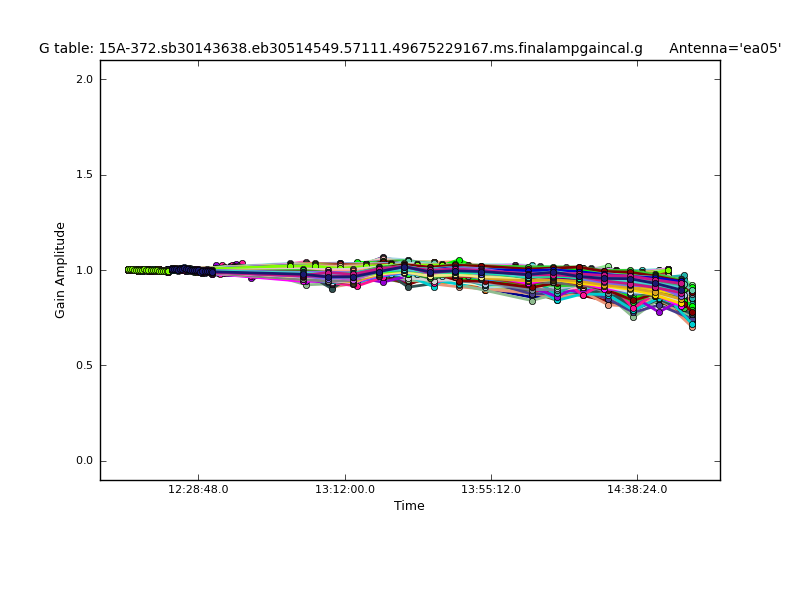This screenshot has width=800, height=600.
Task: Click the Antenna='ea05' label
Action: (x=725, y=48)
